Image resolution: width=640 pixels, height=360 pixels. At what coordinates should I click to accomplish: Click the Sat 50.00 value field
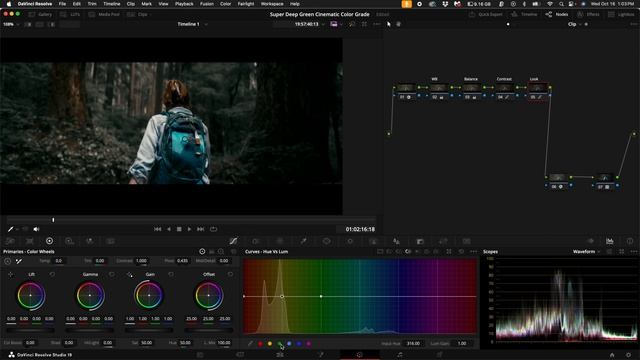coord(147,343)
